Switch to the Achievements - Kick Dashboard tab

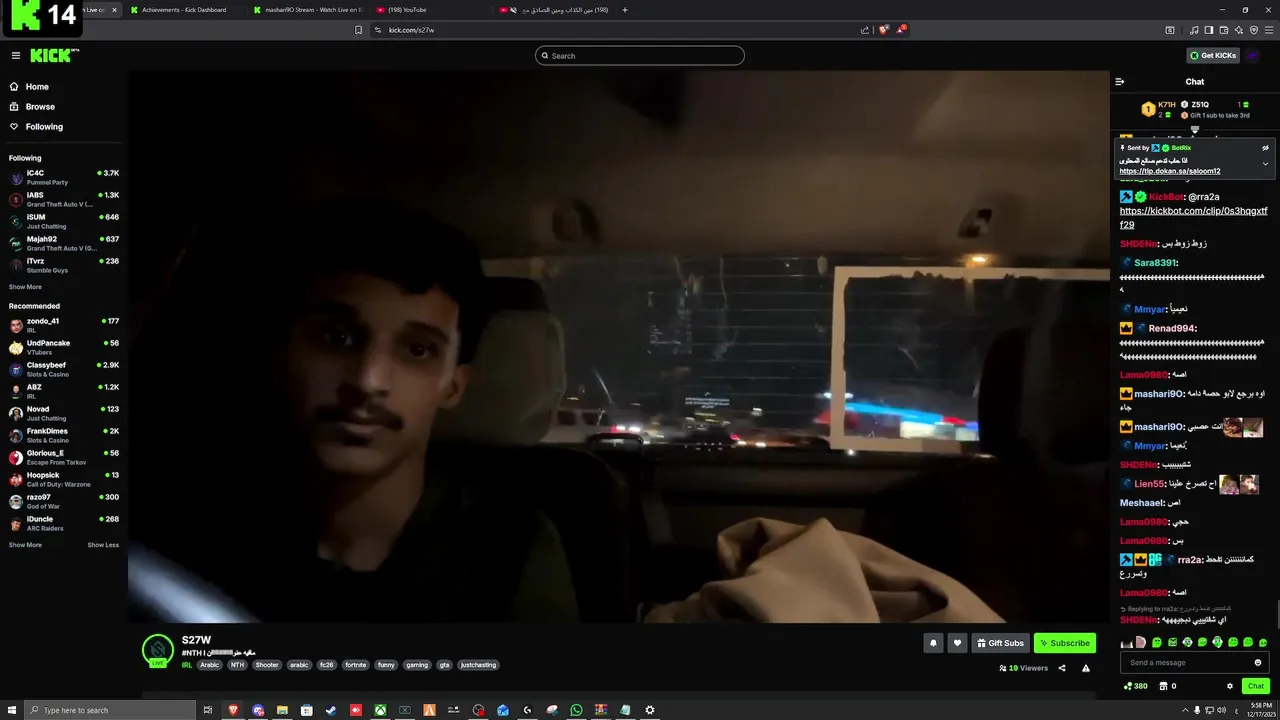(x=183, y=10)
